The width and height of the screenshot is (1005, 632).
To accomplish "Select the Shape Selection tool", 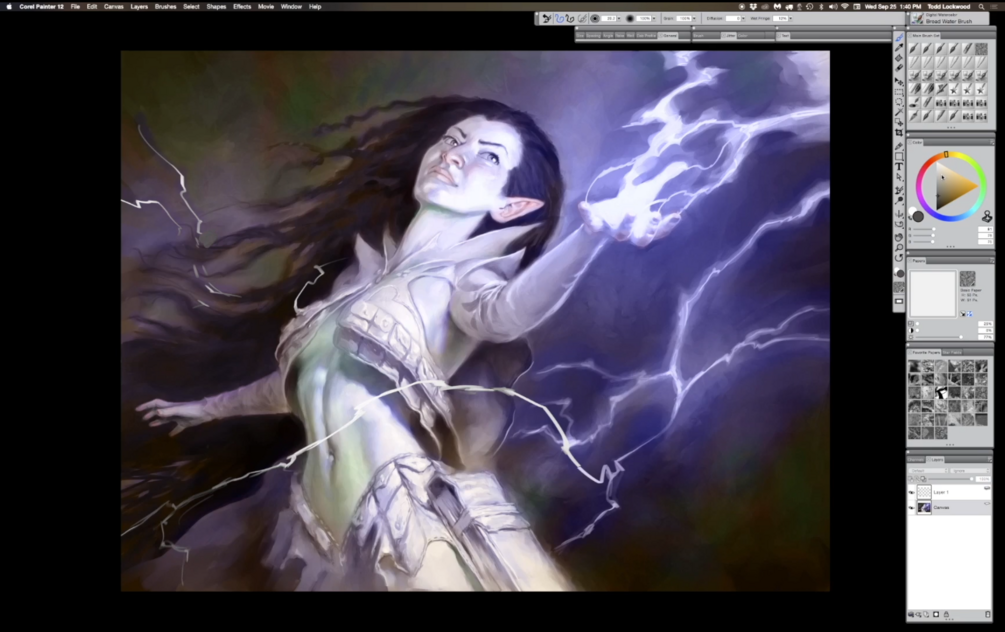I will click(899, 177).
